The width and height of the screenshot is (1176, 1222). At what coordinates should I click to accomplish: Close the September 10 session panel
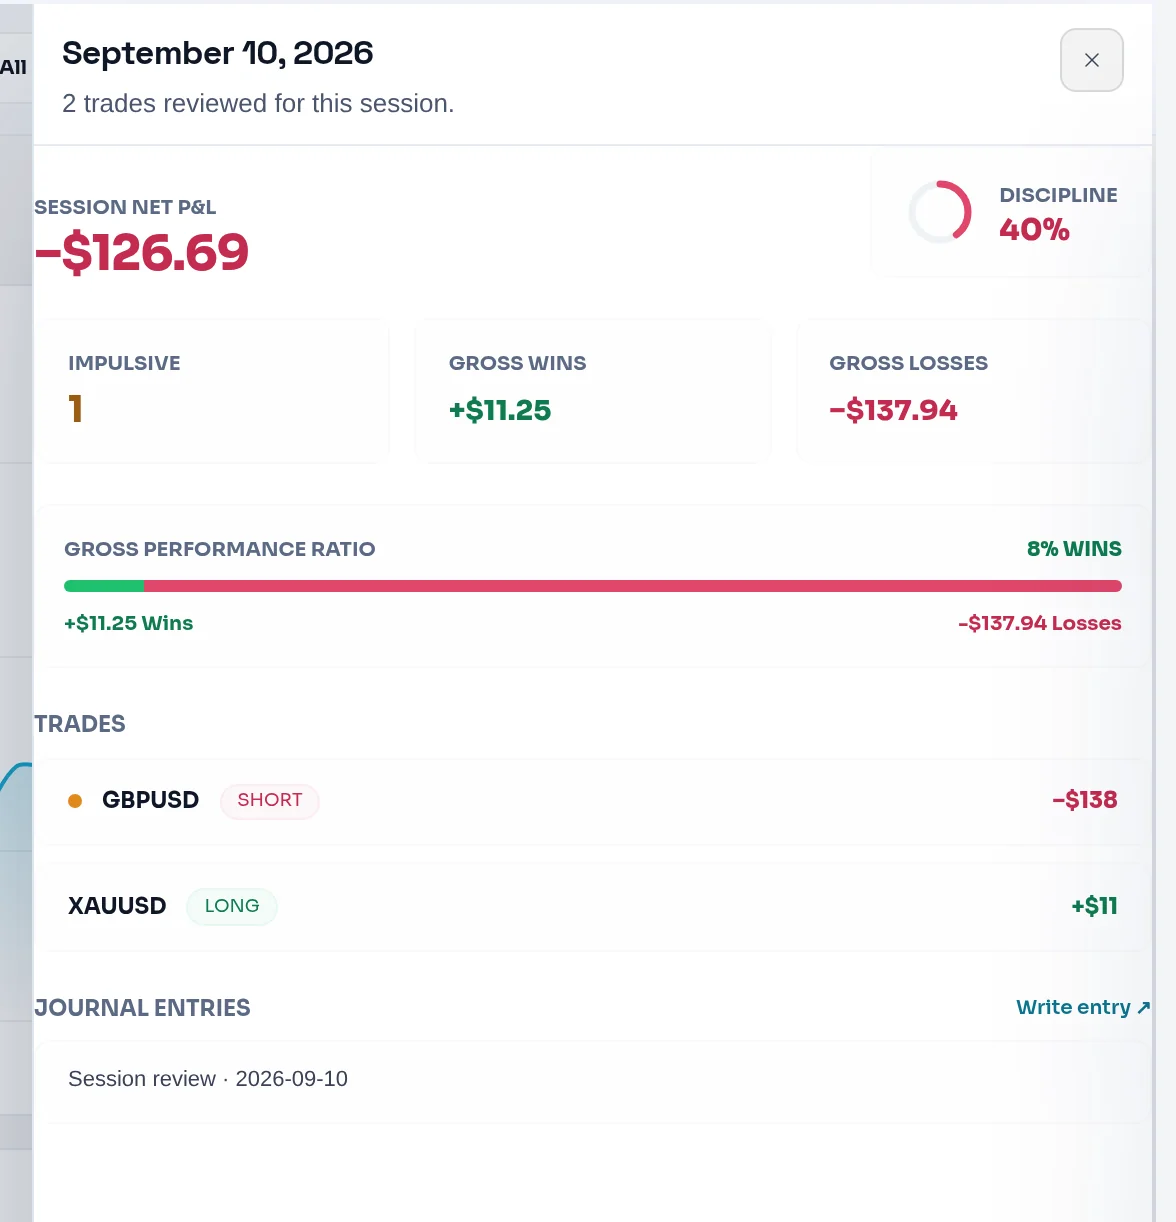click(1091, 60)
